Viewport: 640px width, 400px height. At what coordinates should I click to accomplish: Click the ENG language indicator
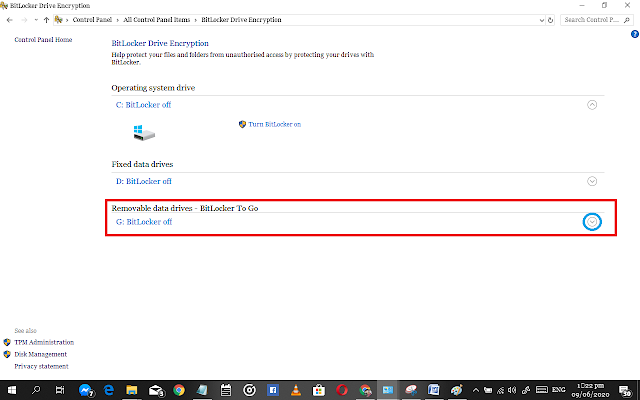pos(558,390)
